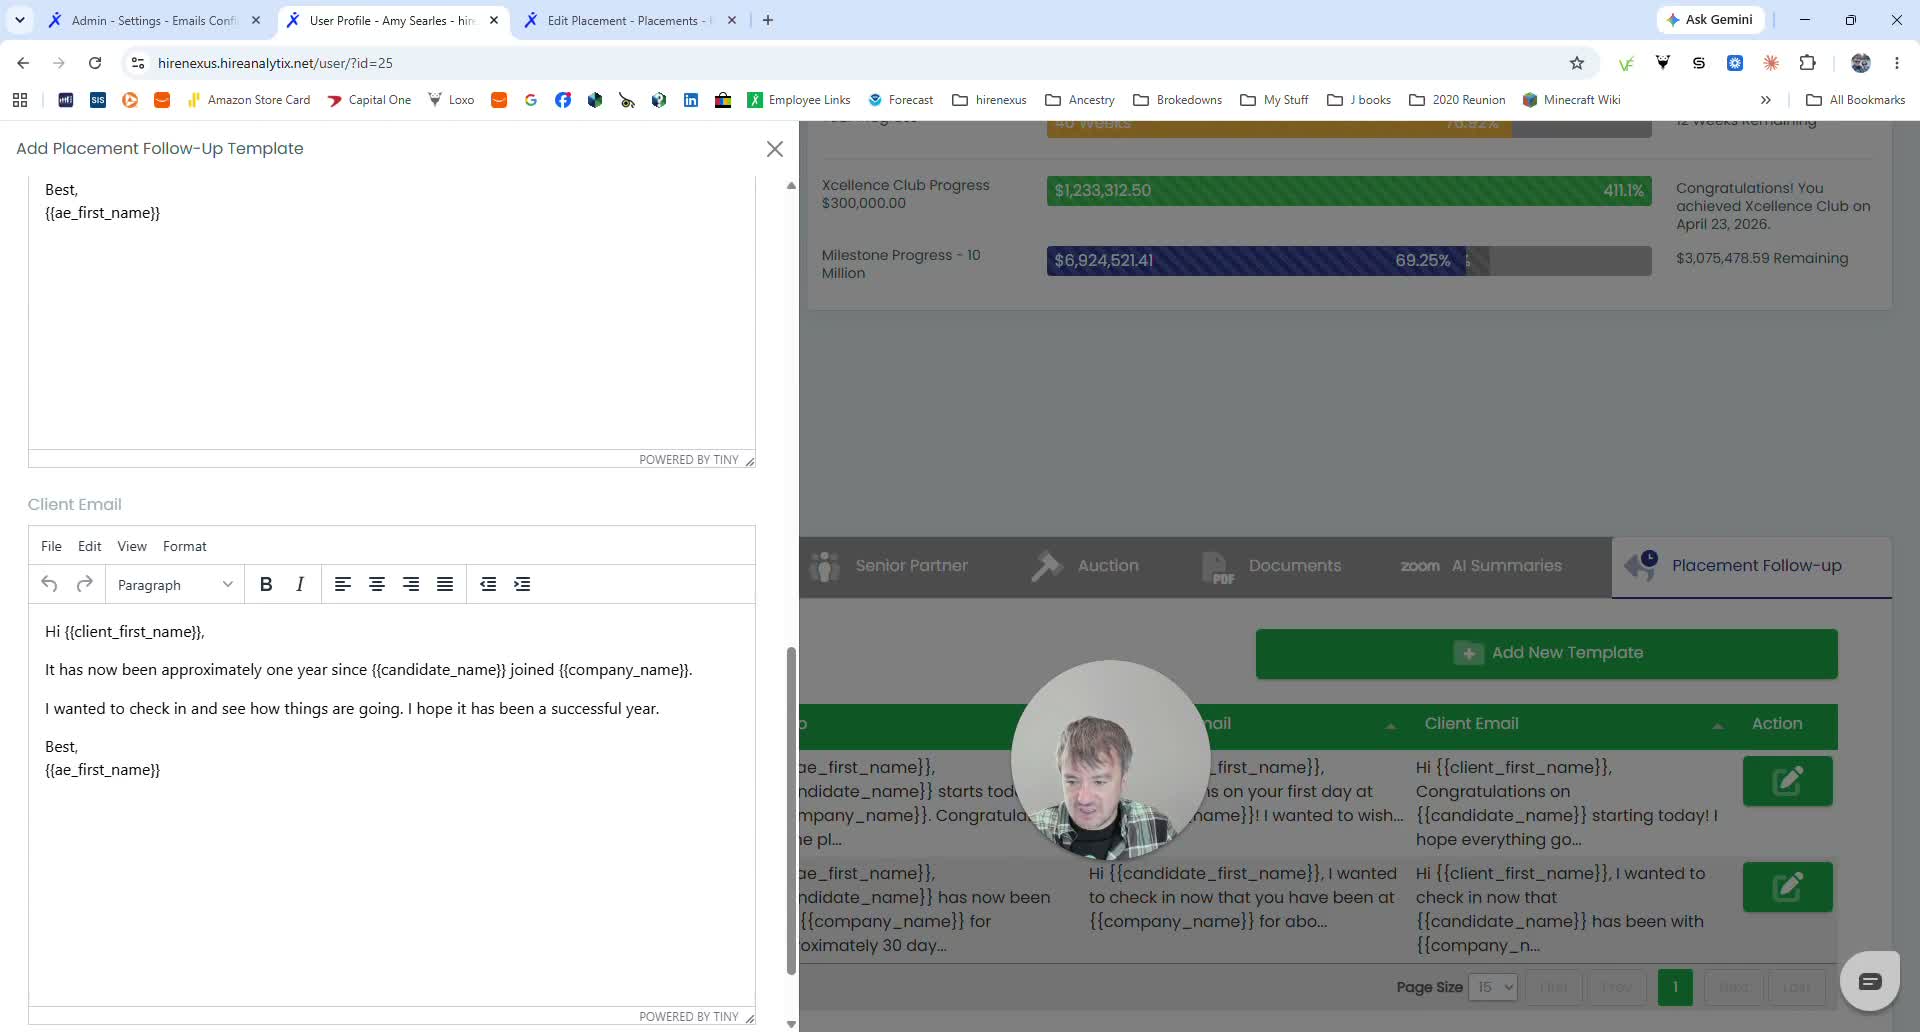Viewport: 1920px width, 1032px height.
Task: Open the All Bookmarks folder
Action: point(1856,100)
